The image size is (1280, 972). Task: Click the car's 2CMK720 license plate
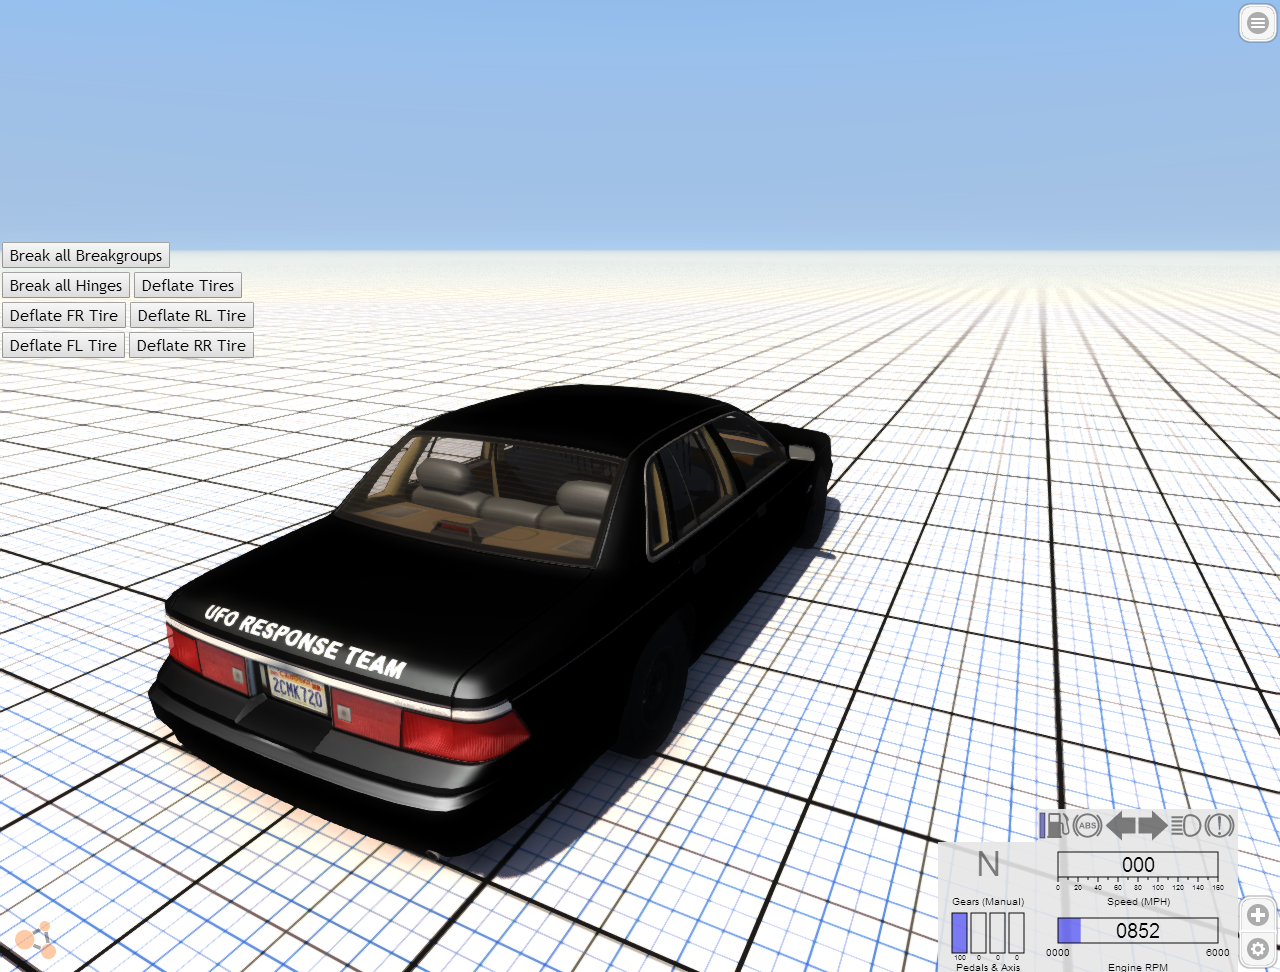(x=297, y=690)
